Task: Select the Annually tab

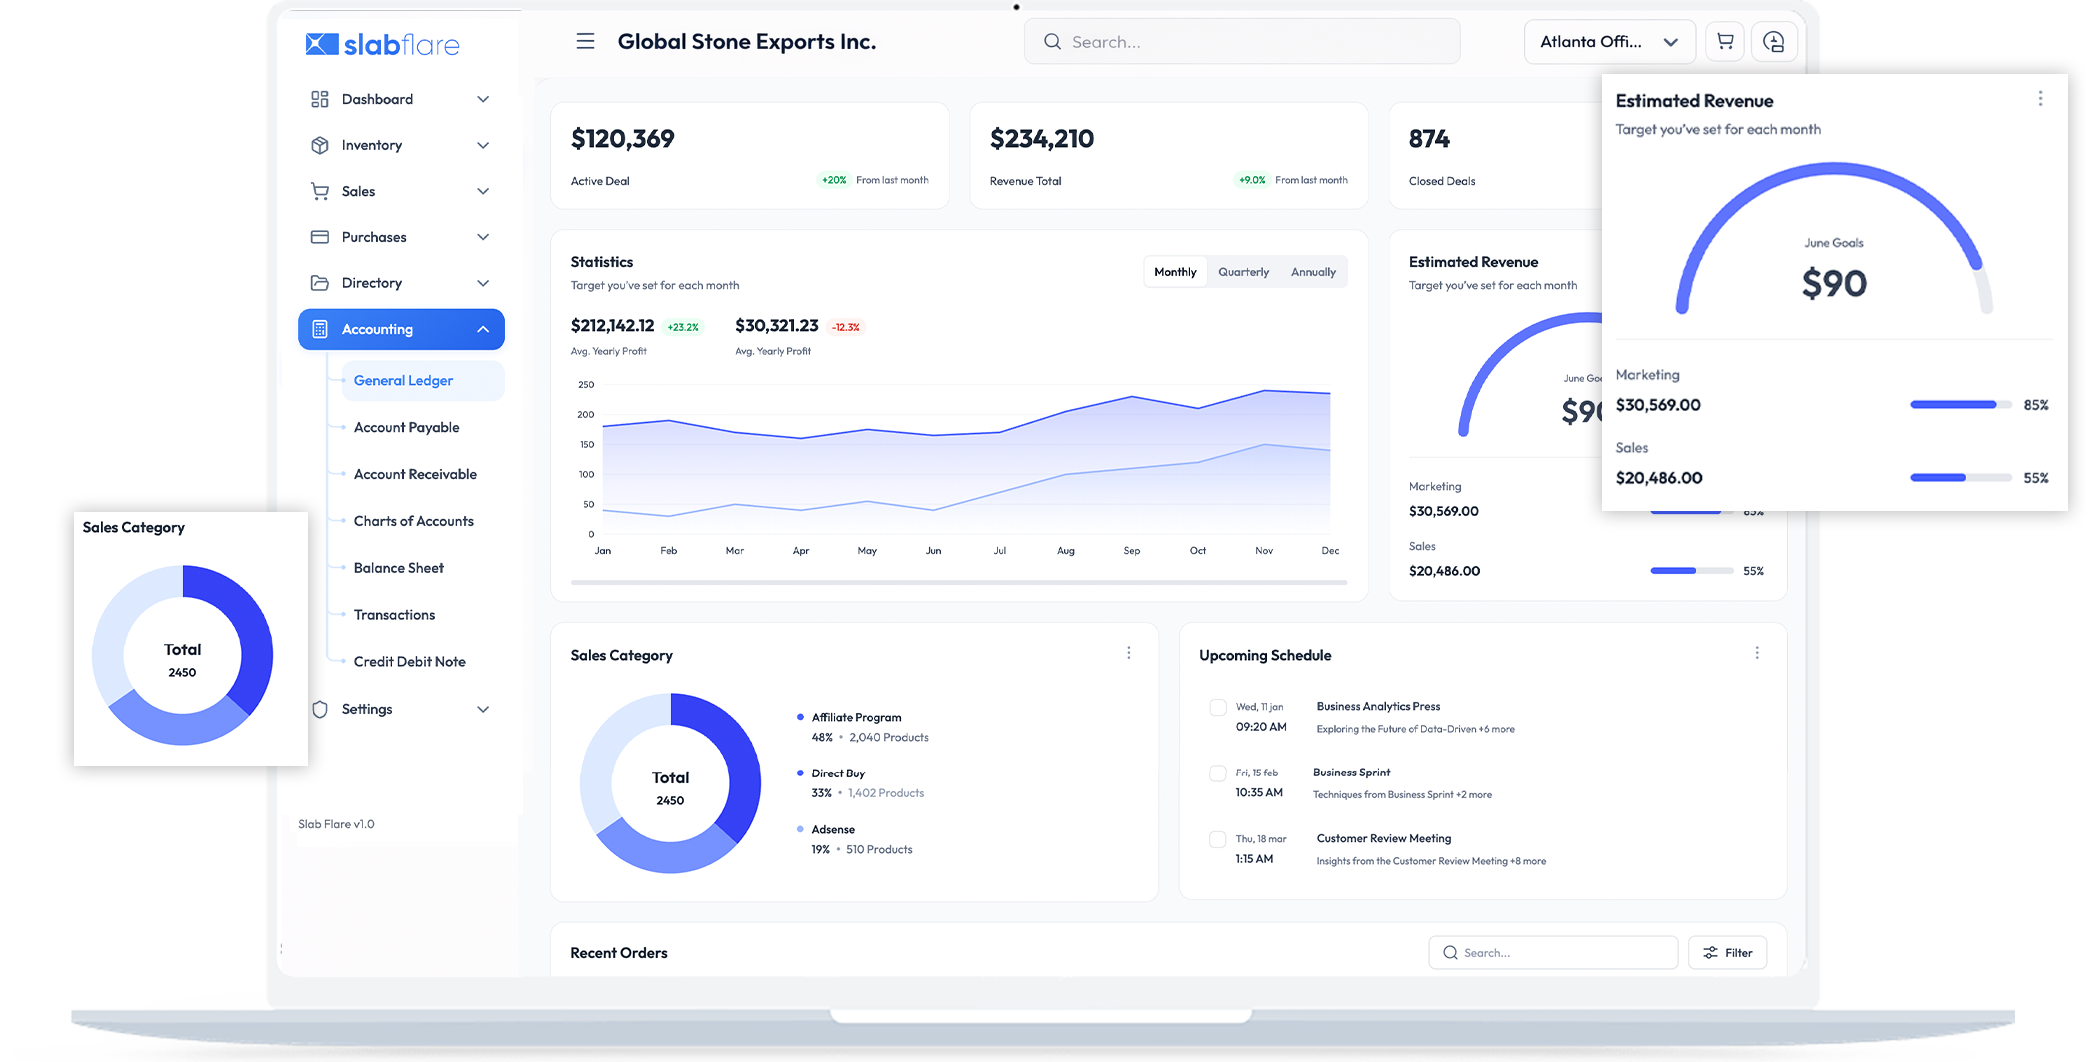Action: (x=1312, y=271)
